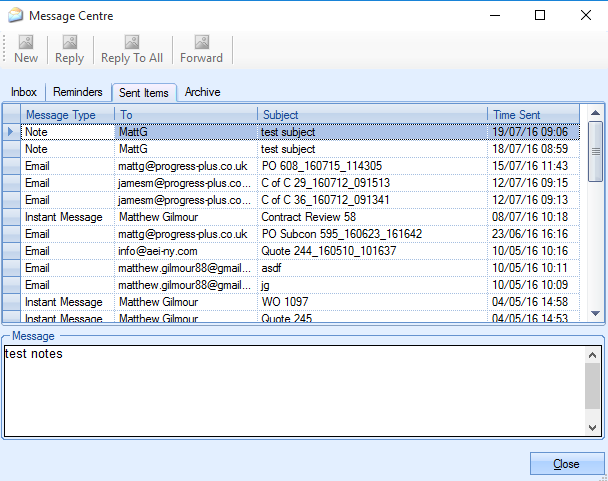Click the Message Centre title bar icon

tap(14, 16)
